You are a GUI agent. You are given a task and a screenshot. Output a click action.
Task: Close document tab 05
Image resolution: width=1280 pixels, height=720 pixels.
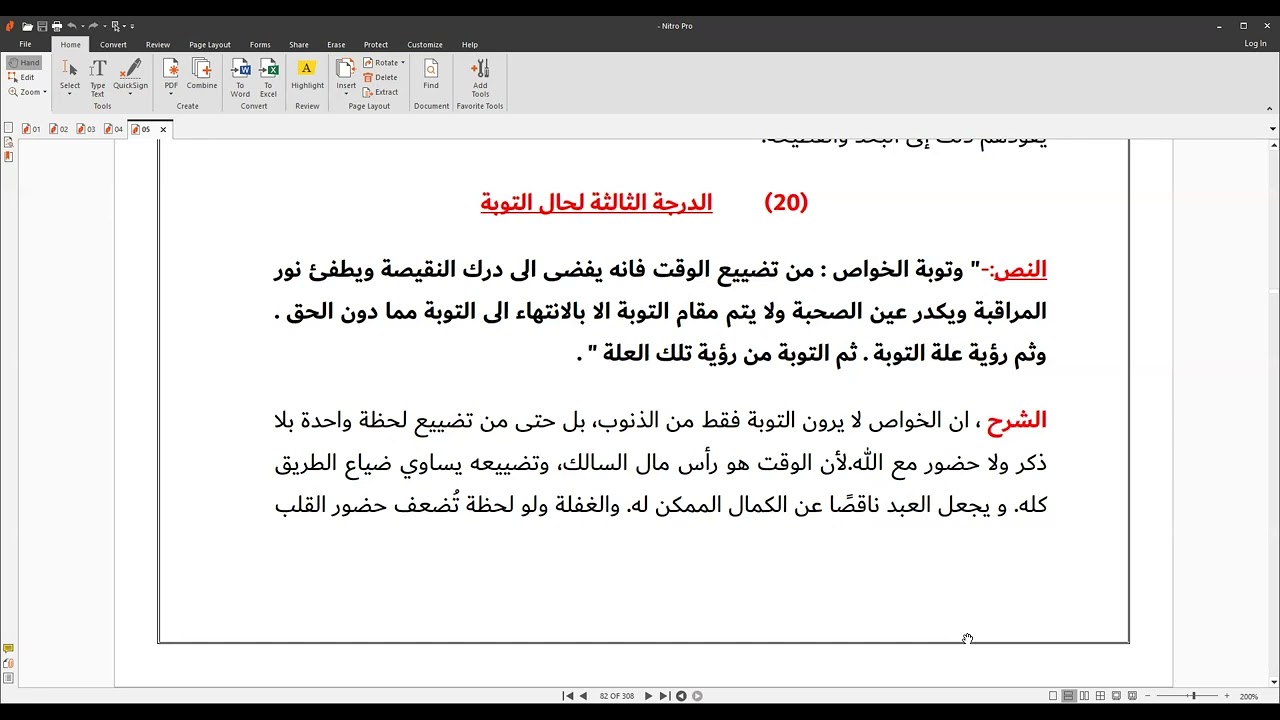click(x=163, y=130)
